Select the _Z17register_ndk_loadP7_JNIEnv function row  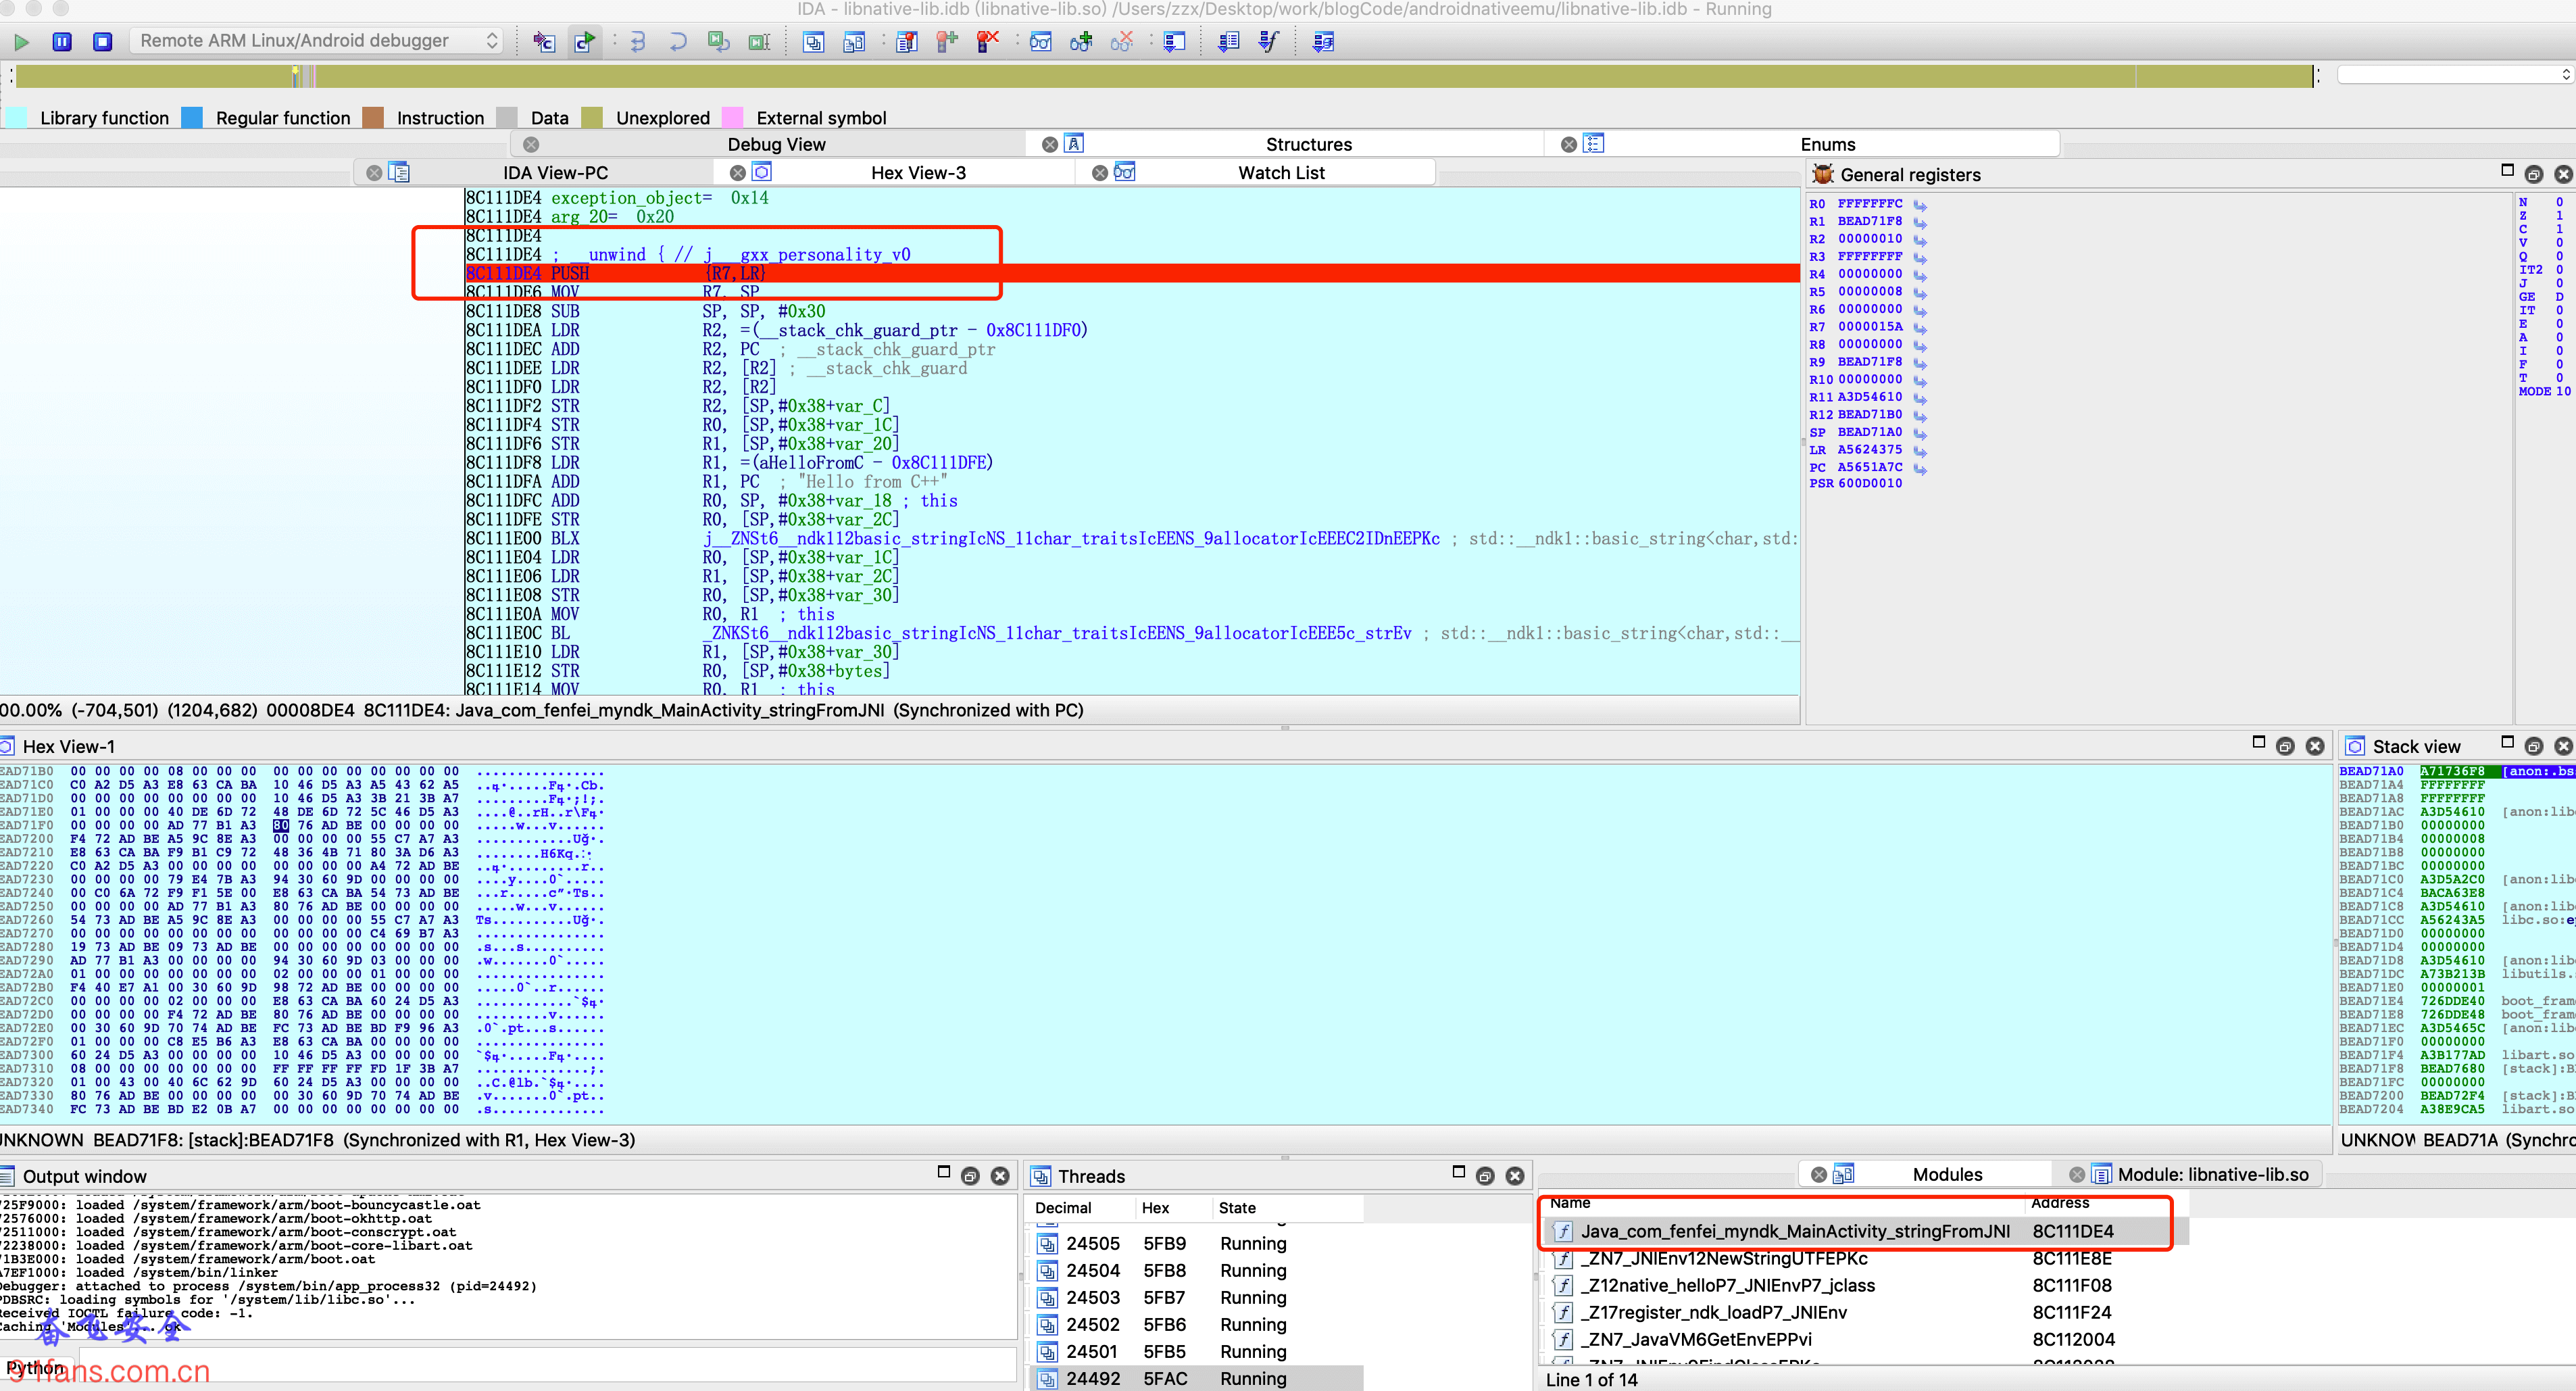click(x=1866, y=1313)
